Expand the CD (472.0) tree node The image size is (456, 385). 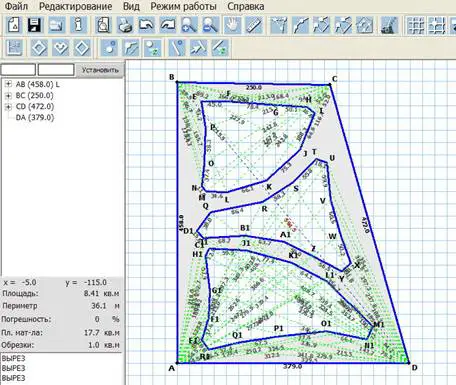8,106
